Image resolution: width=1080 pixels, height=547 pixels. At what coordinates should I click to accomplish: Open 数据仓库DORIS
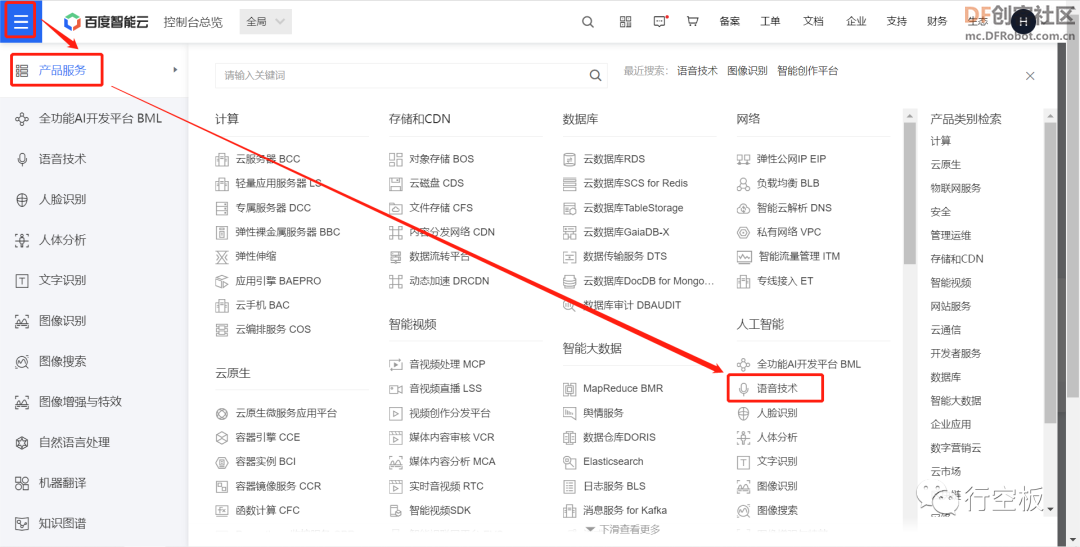619,437
